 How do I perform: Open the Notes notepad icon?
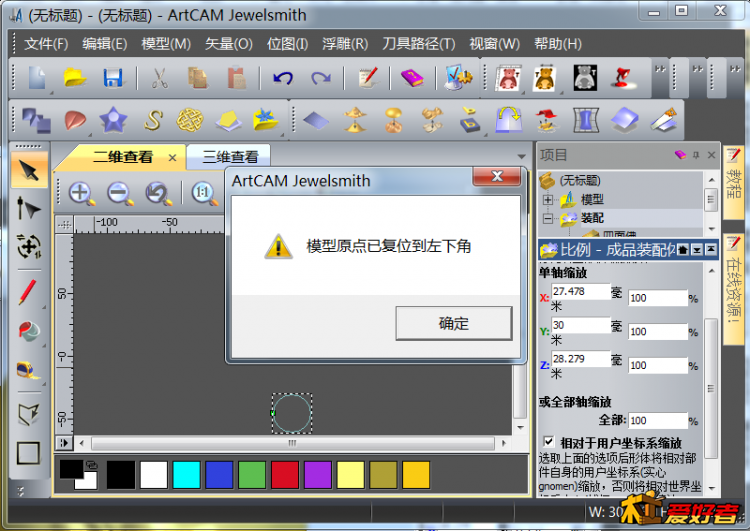coord(368,77)
